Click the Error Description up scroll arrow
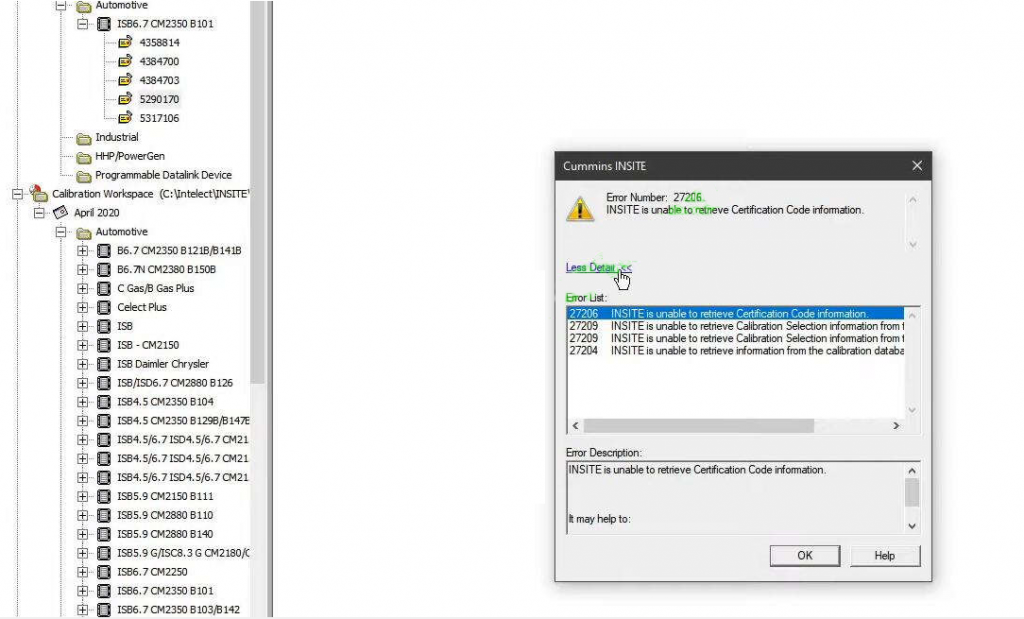1024x619 pixels. click(912, 470)
